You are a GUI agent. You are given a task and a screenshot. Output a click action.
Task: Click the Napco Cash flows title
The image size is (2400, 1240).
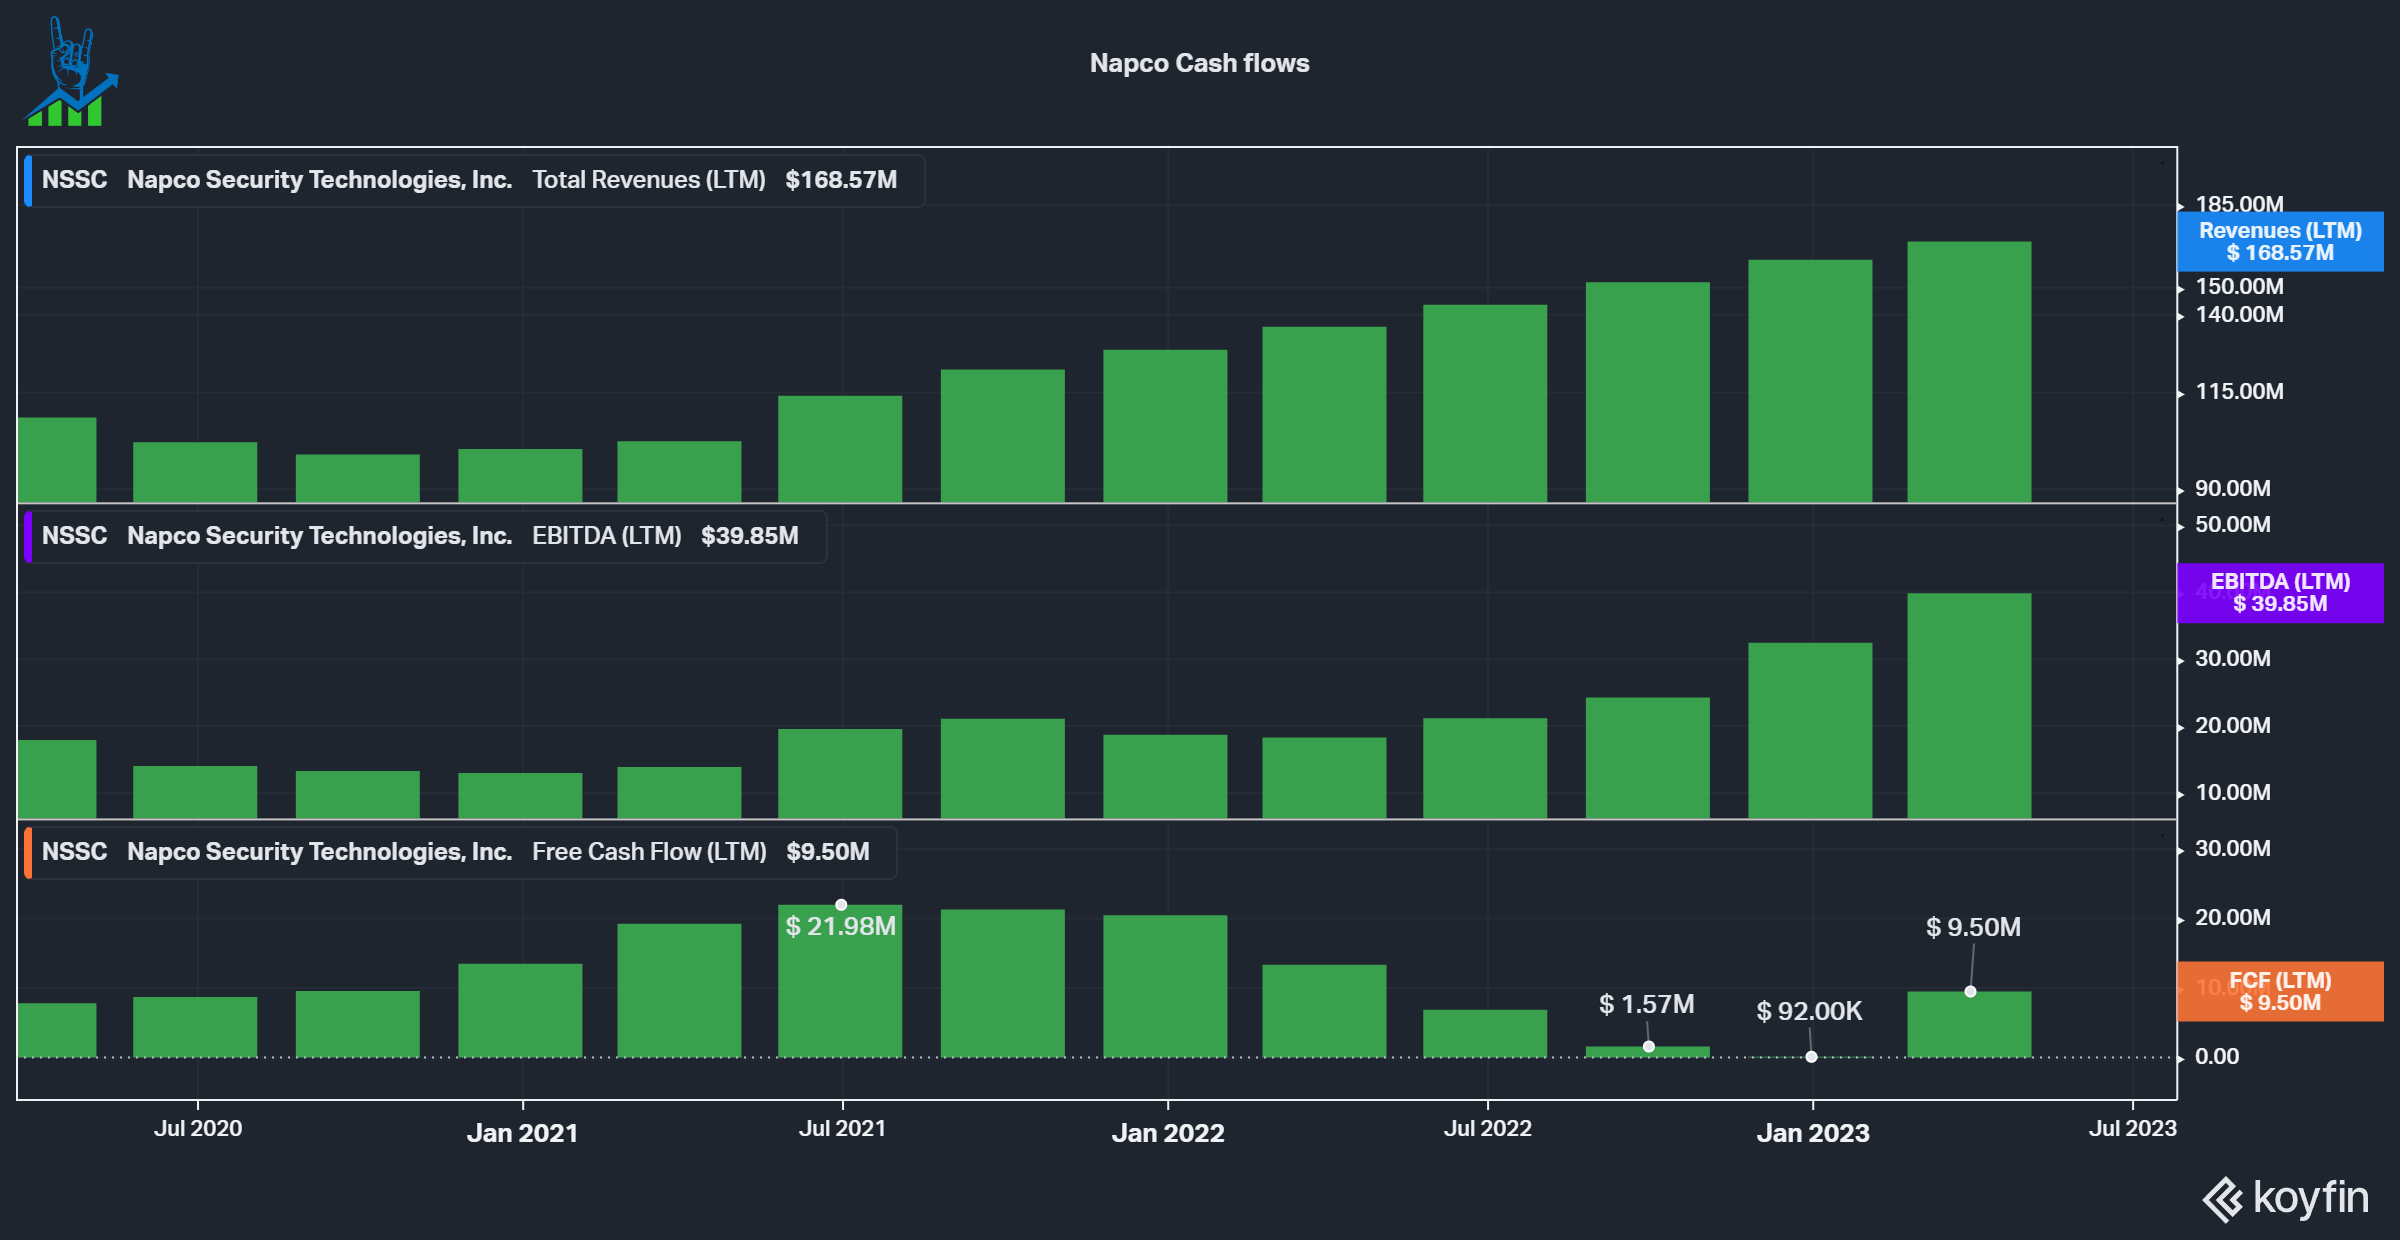click(1199, 63)
